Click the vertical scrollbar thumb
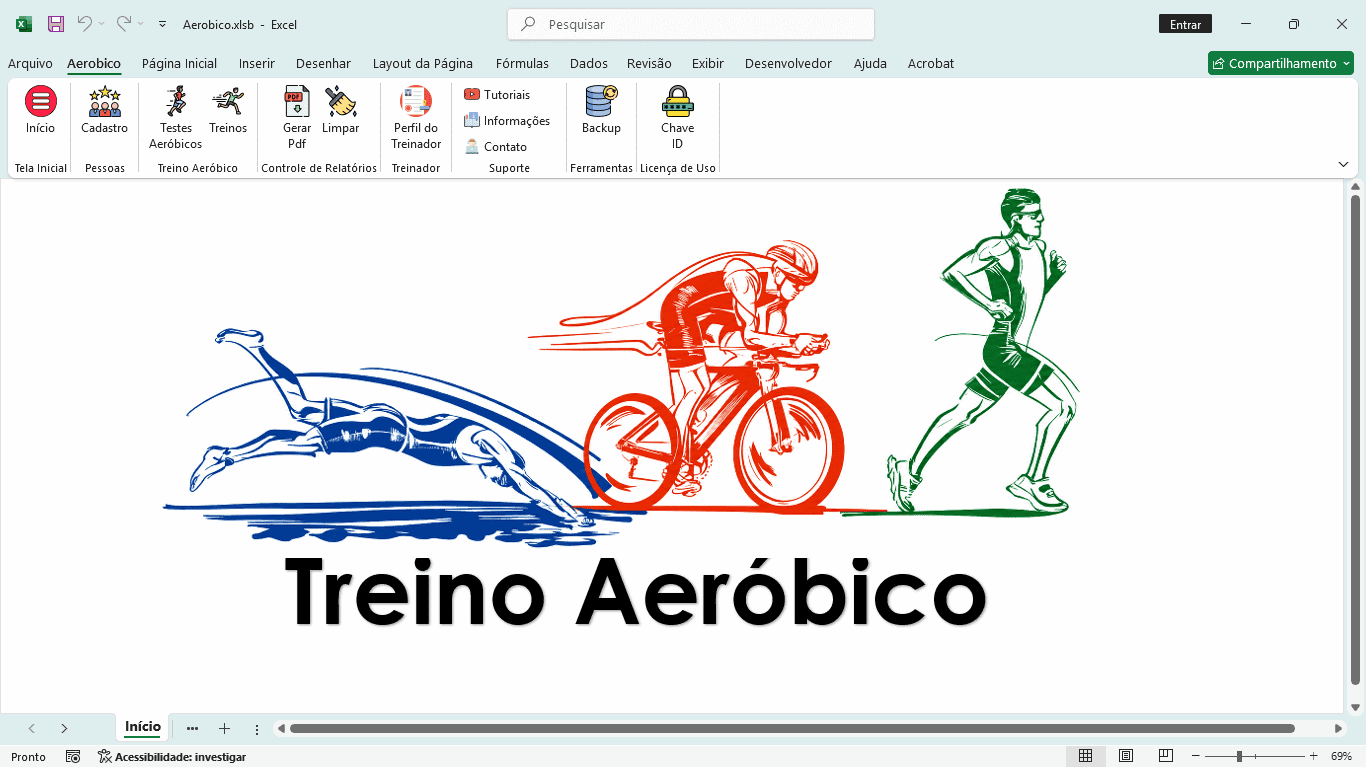Screen dimensions: 1366x768 click(1356, 440)
